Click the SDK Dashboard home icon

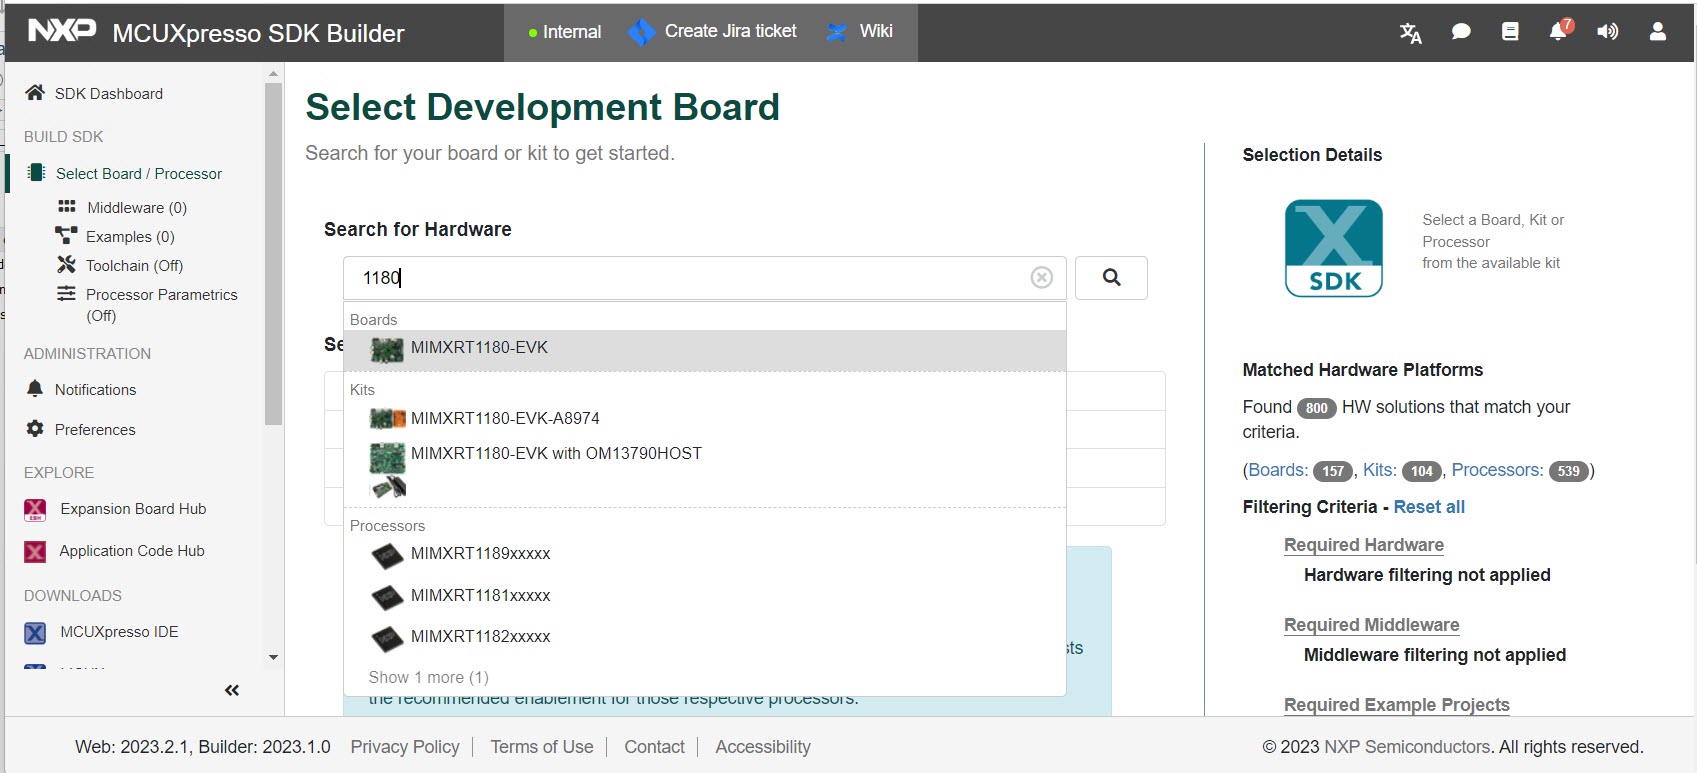coord(35,93)
